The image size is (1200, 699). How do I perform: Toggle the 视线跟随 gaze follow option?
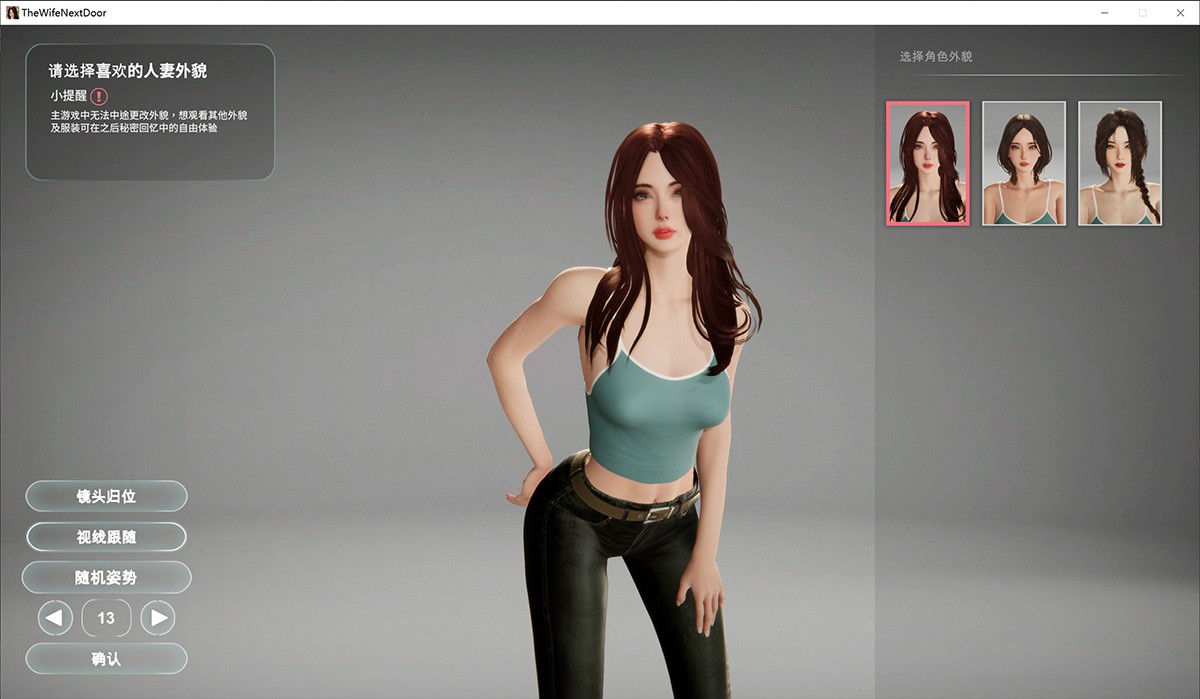pos(106,537)
